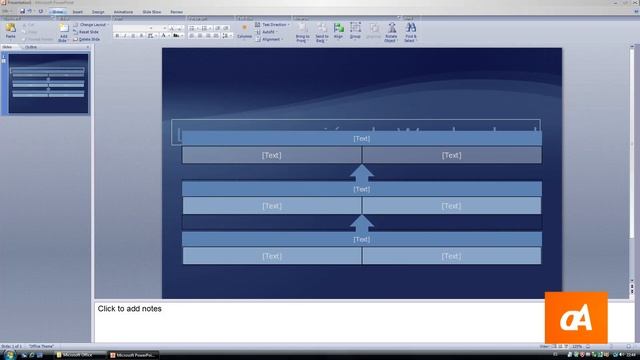Toggle Center text alignment
The height and width of the screenshot is (360, 640).
tap(200, 36)
